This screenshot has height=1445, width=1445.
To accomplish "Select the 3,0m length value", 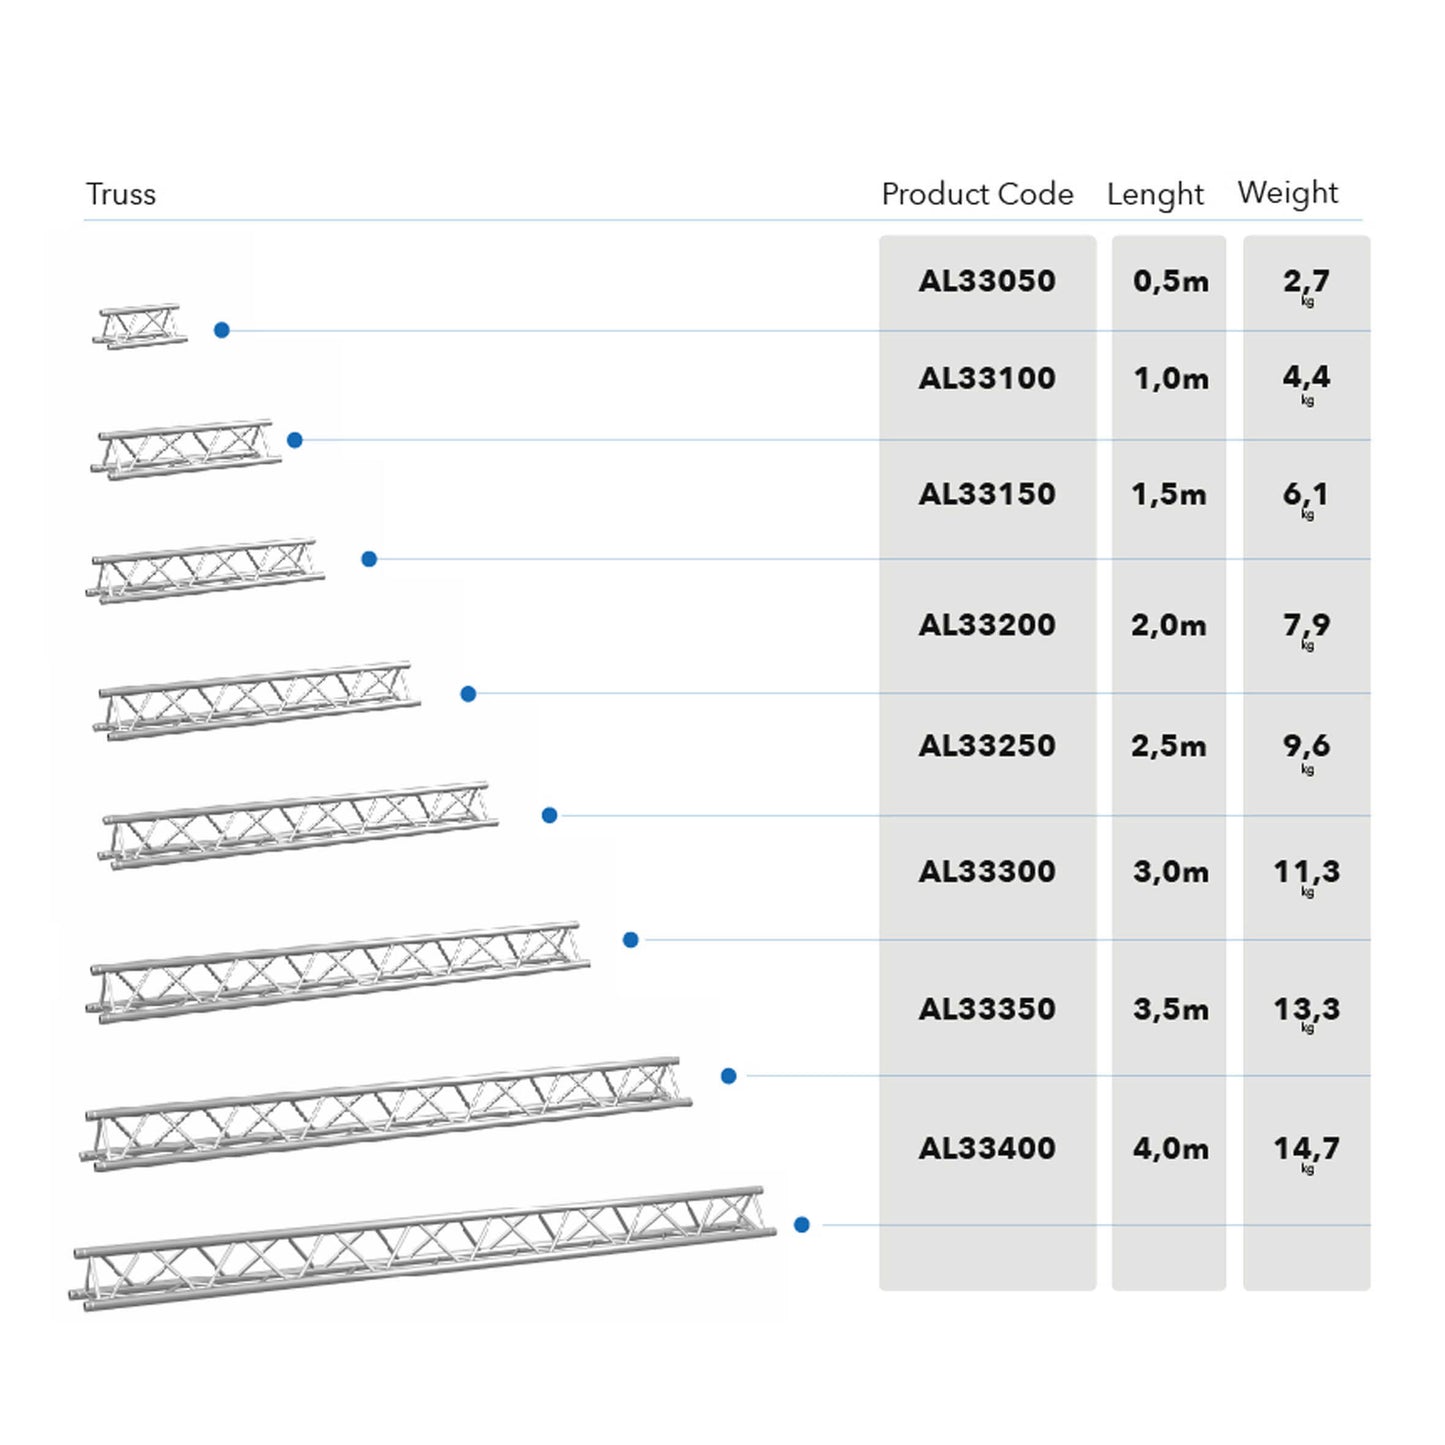I will (x=1170, y=872).
